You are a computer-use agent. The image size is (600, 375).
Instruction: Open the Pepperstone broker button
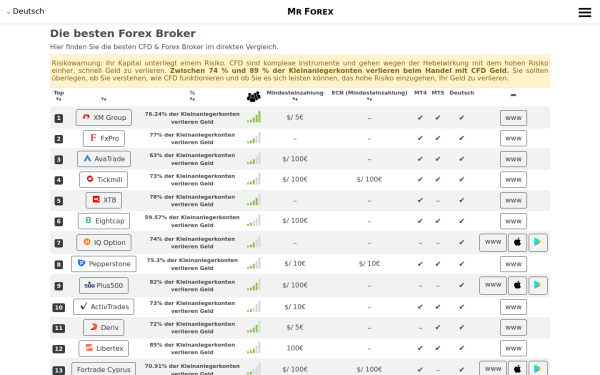tap(104, 264)
